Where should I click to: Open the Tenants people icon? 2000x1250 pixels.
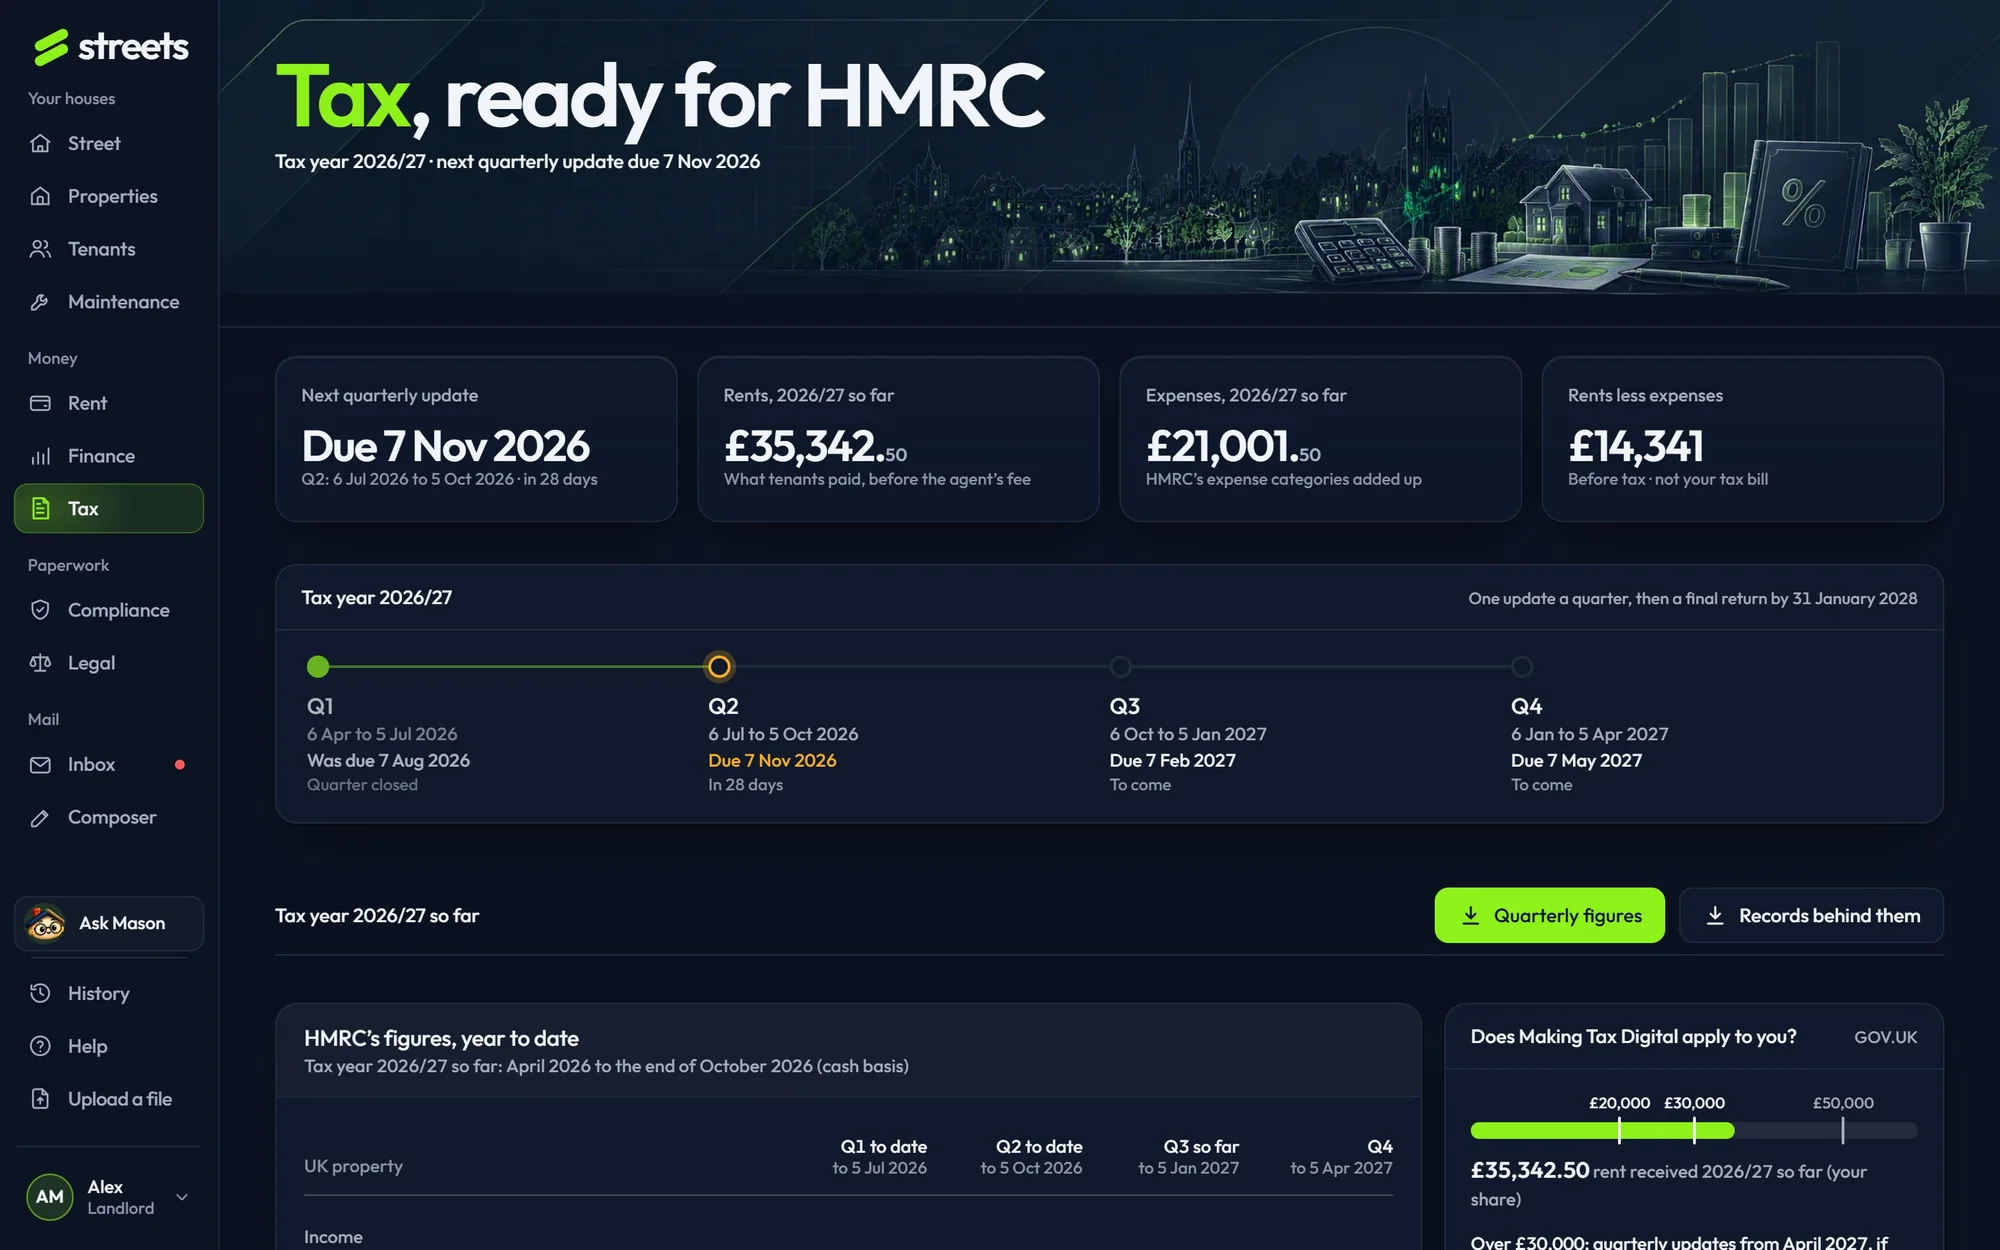pyautogui.click(x=40, y=249)
